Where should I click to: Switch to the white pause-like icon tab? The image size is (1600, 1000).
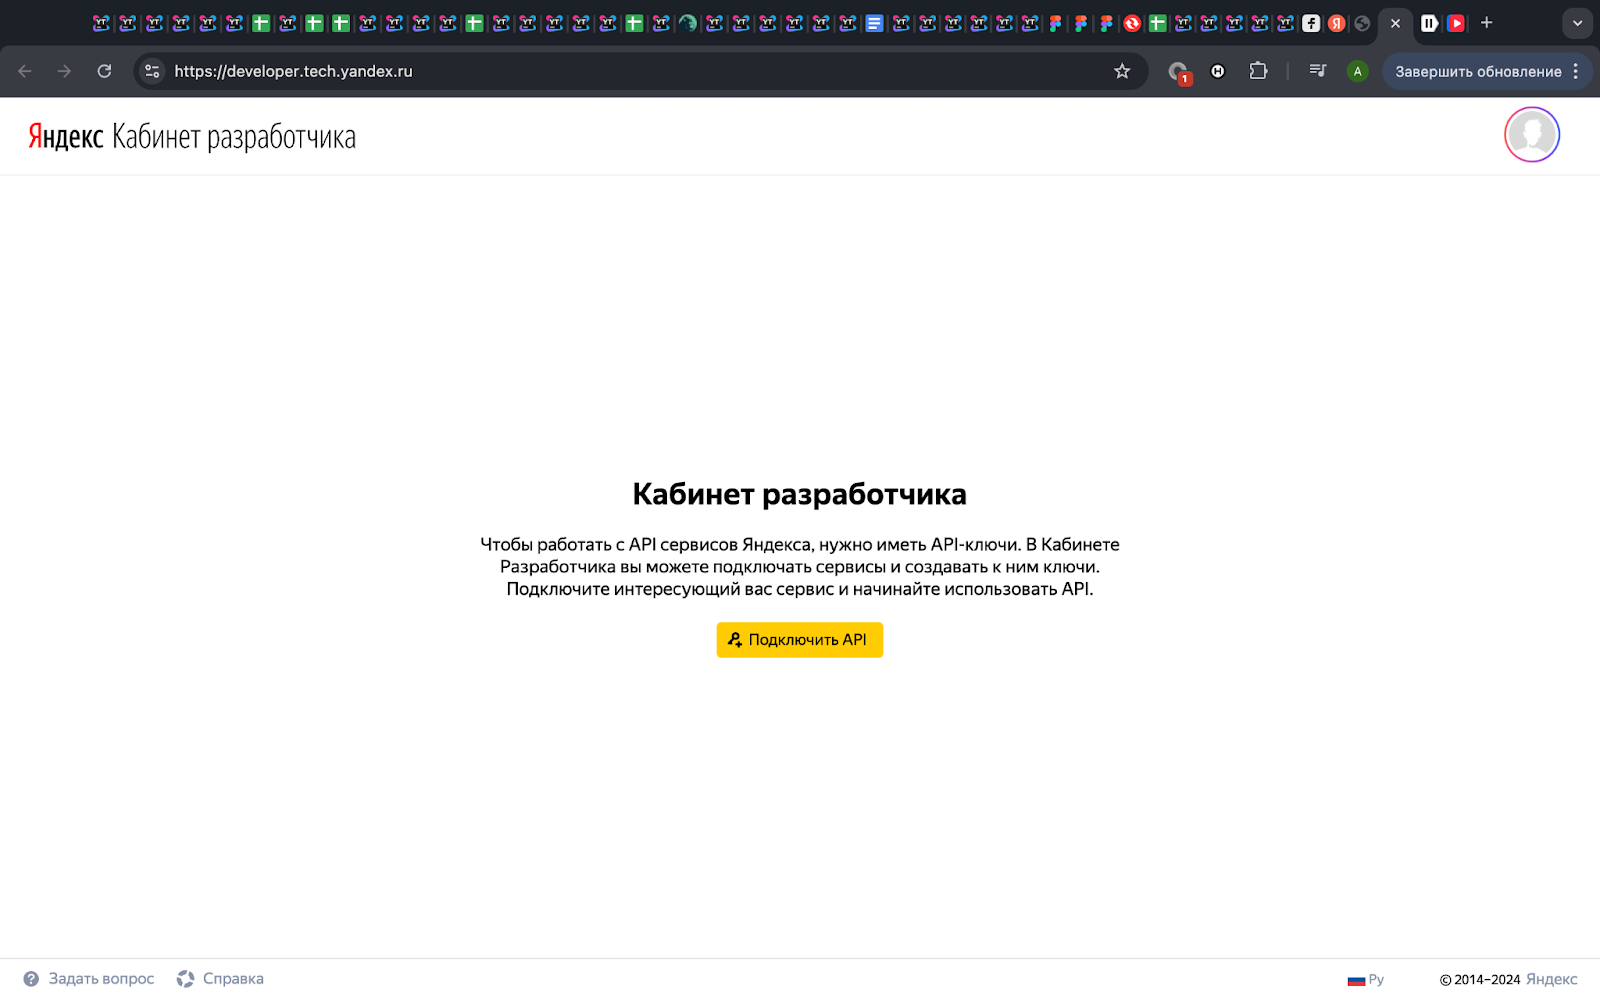point(1430,23)
